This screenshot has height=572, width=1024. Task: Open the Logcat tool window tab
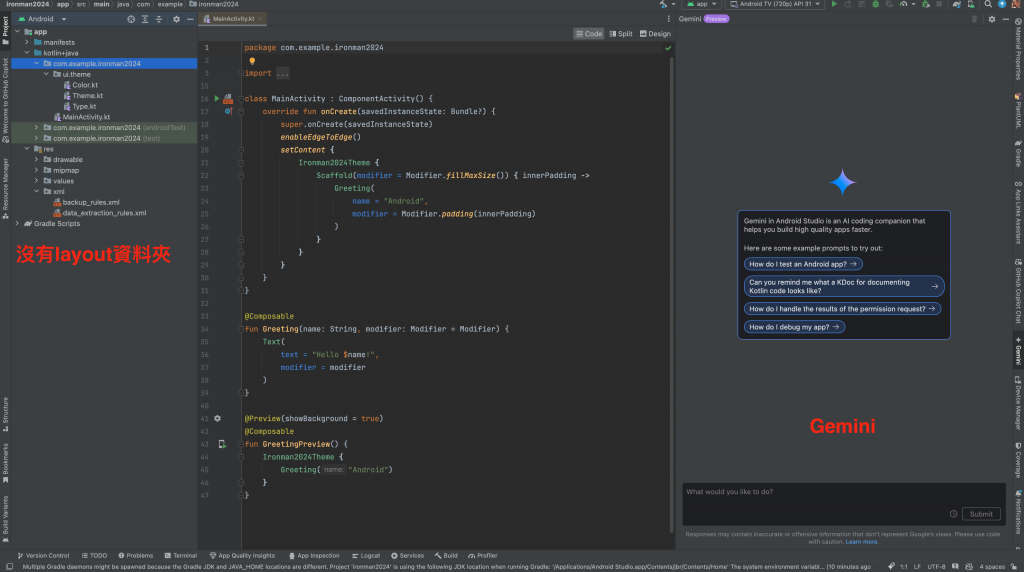[366, 555]
